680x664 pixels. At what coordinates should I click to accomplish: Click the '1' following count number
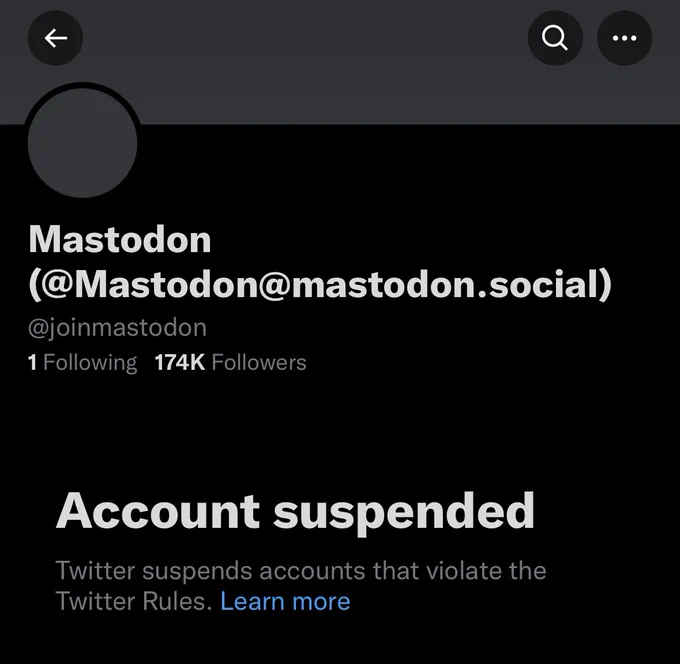click(32, 363)
